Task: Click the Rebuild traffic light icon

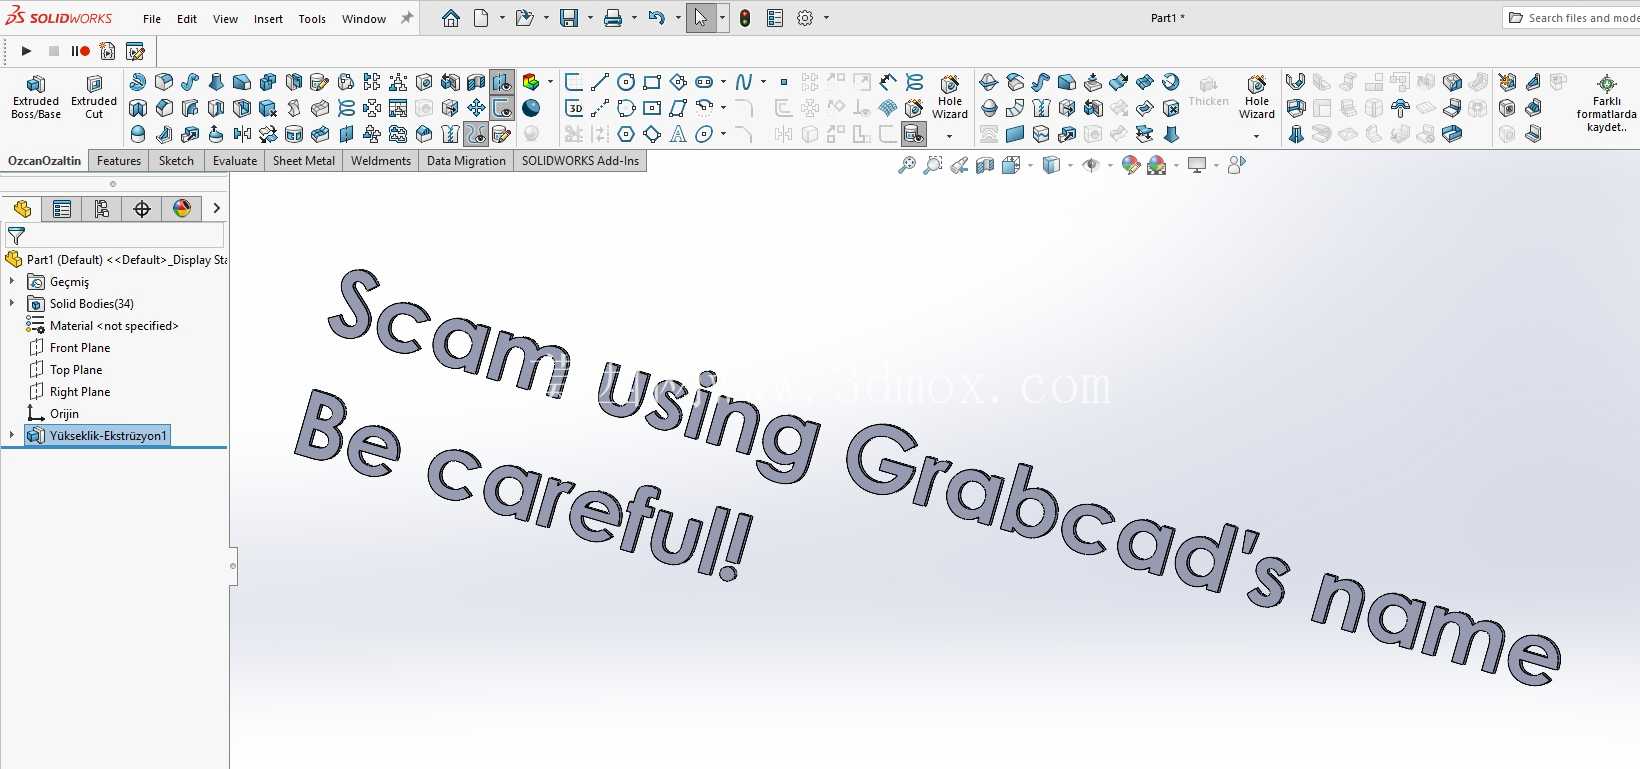Action: coord(745,18)
